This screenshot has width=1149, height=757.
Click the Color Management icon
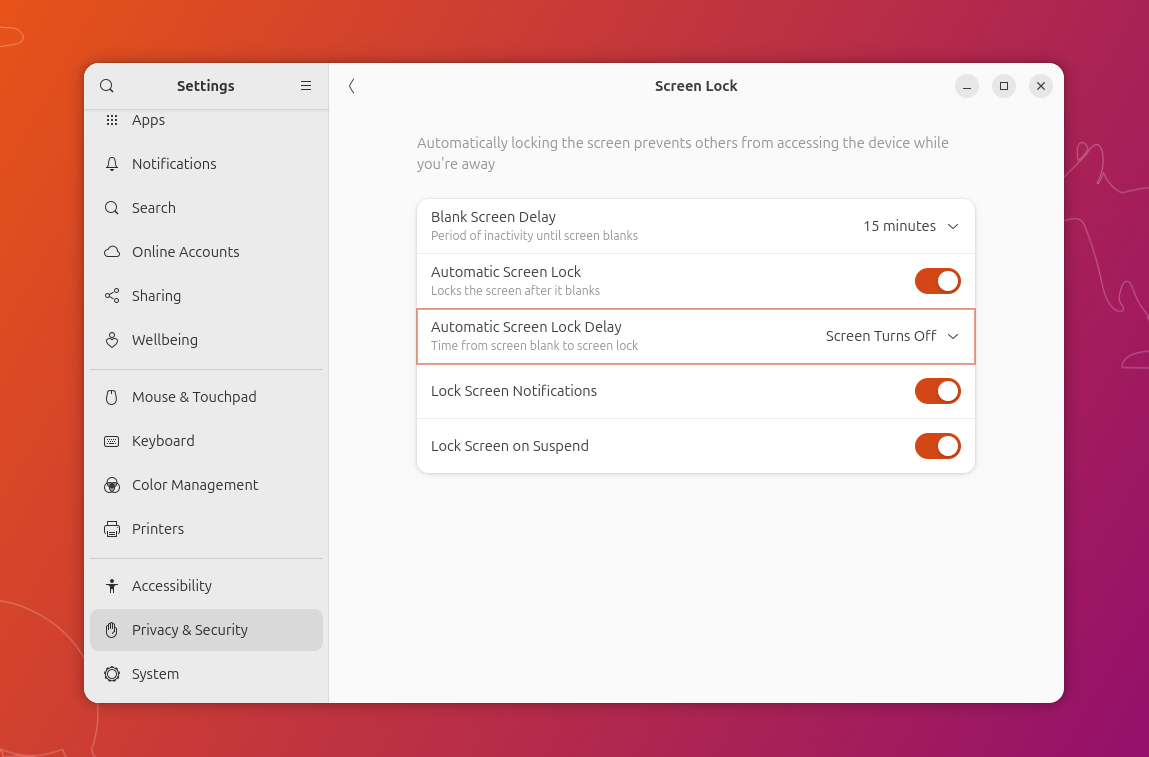[111, 484]
